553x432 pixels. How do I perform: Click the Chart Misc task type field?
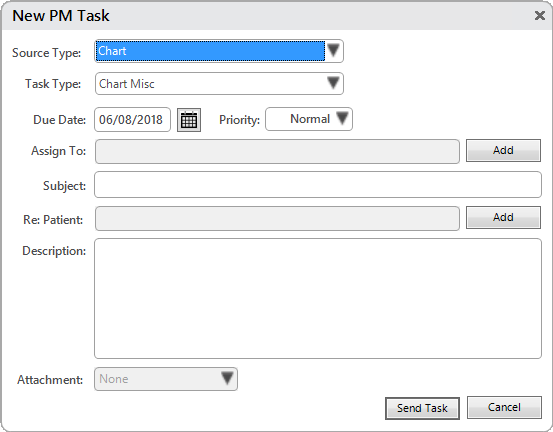(x=211, y=84)
